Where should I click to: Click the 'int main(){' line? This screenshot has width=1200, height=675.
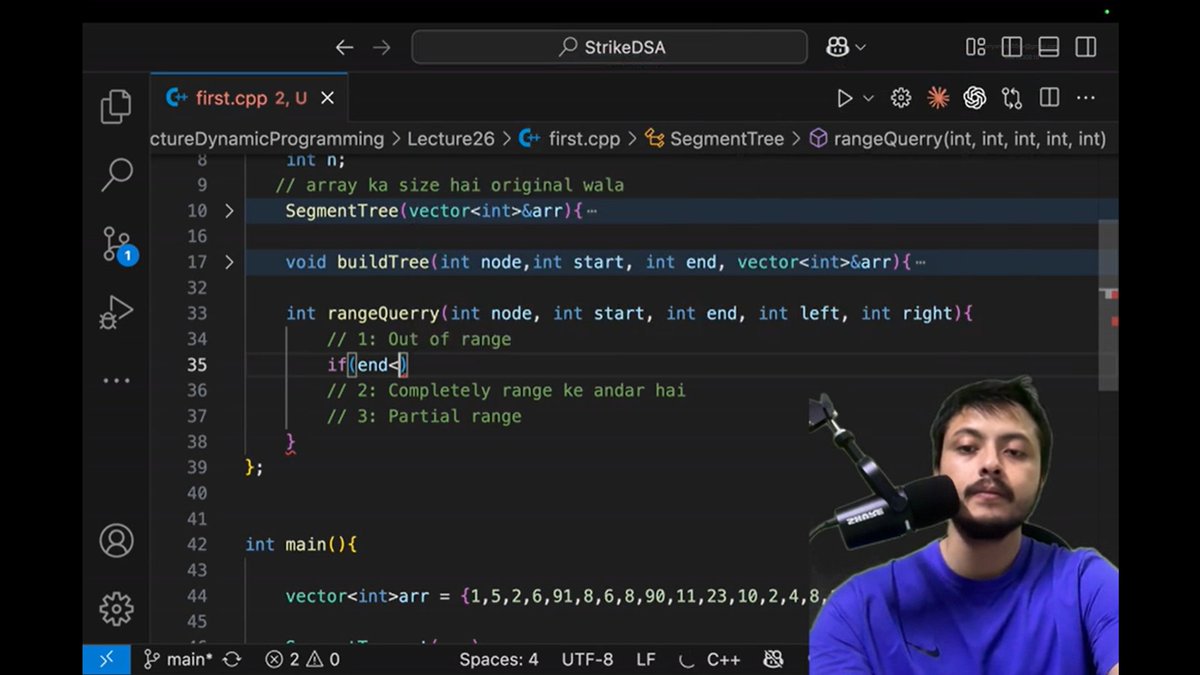[x=301, y=544]
